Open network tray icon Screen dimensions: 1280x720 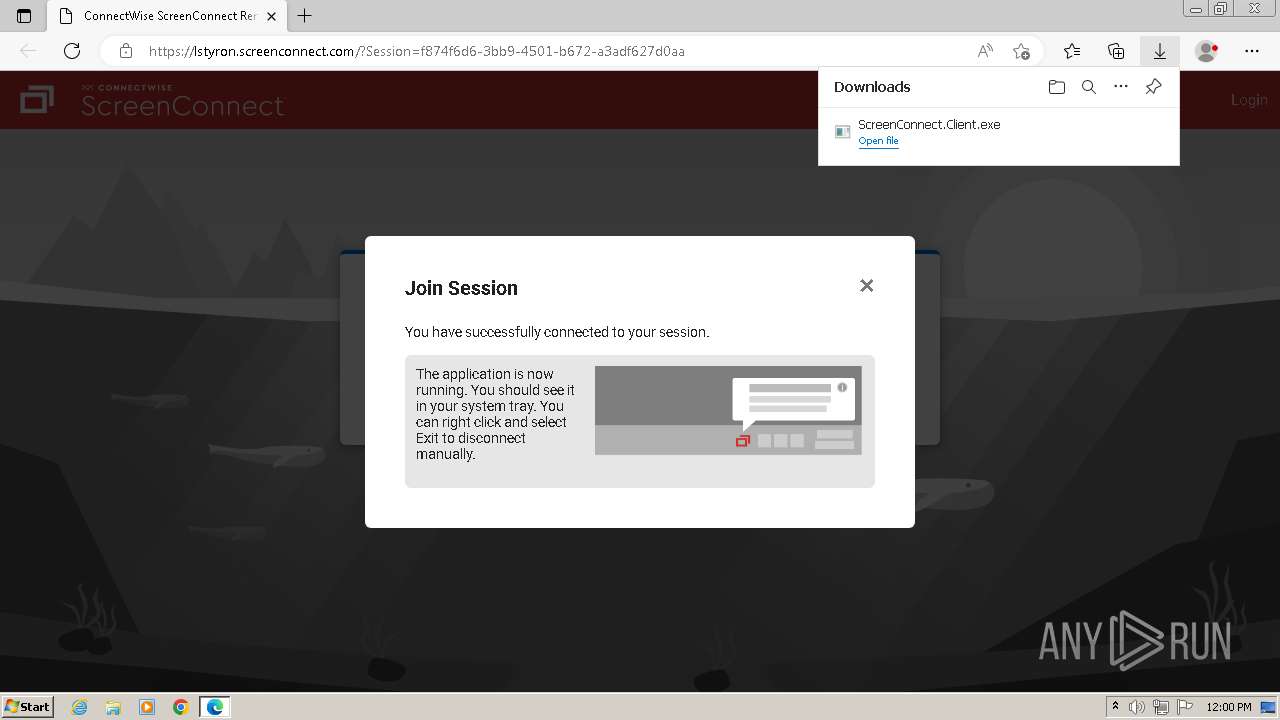click(x=1160, y=707)
